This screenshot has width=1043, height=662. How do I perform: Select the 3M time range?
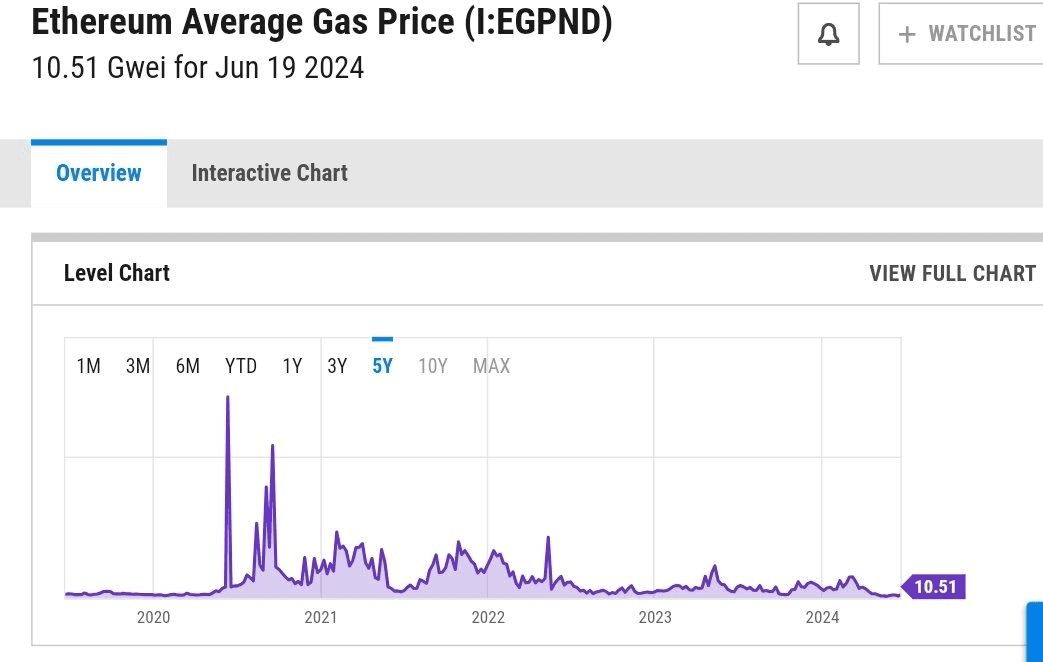[138, 366]
